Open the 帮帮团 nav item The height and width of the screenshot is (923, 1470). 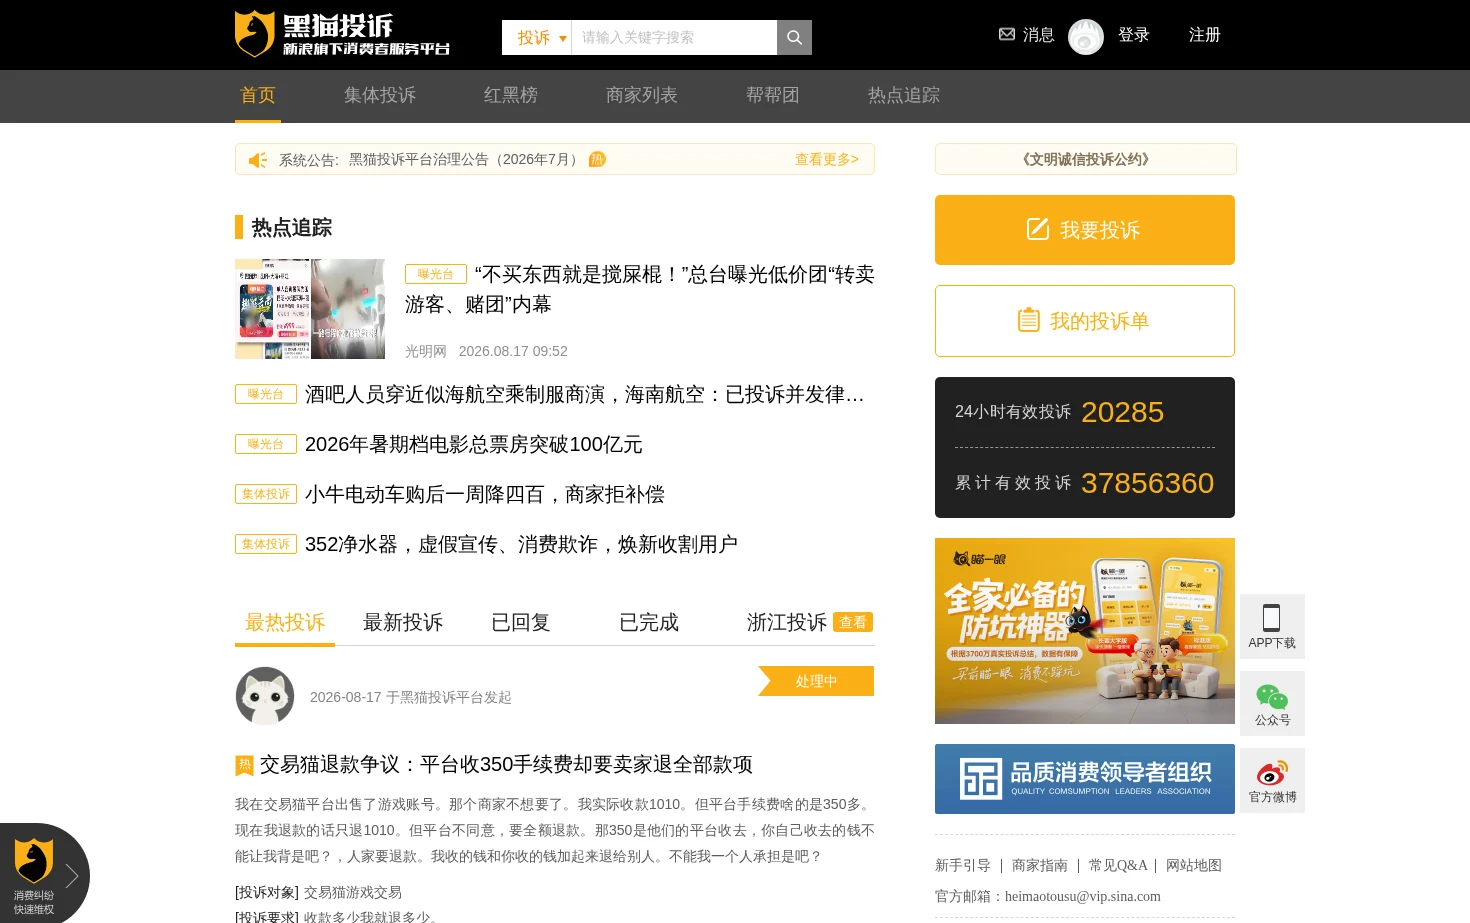pyautogui.click(x=772, y=95)
